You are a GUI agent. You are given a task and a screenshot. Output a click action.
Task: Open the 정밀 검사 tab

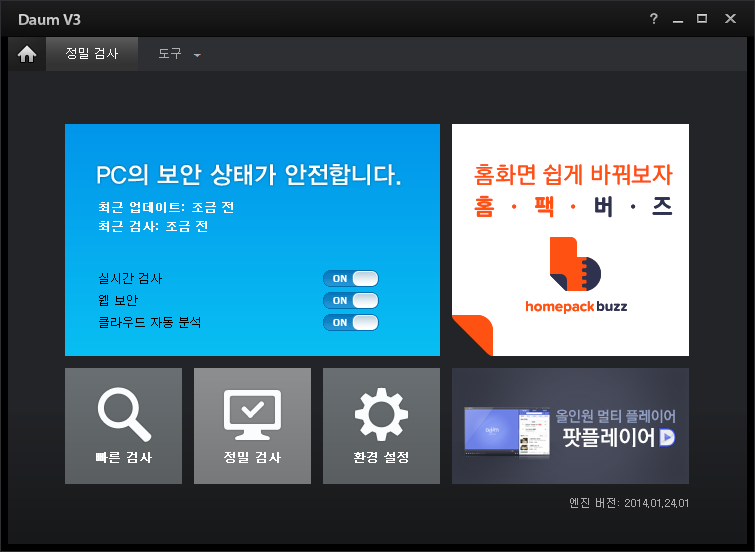coord(92,54)
